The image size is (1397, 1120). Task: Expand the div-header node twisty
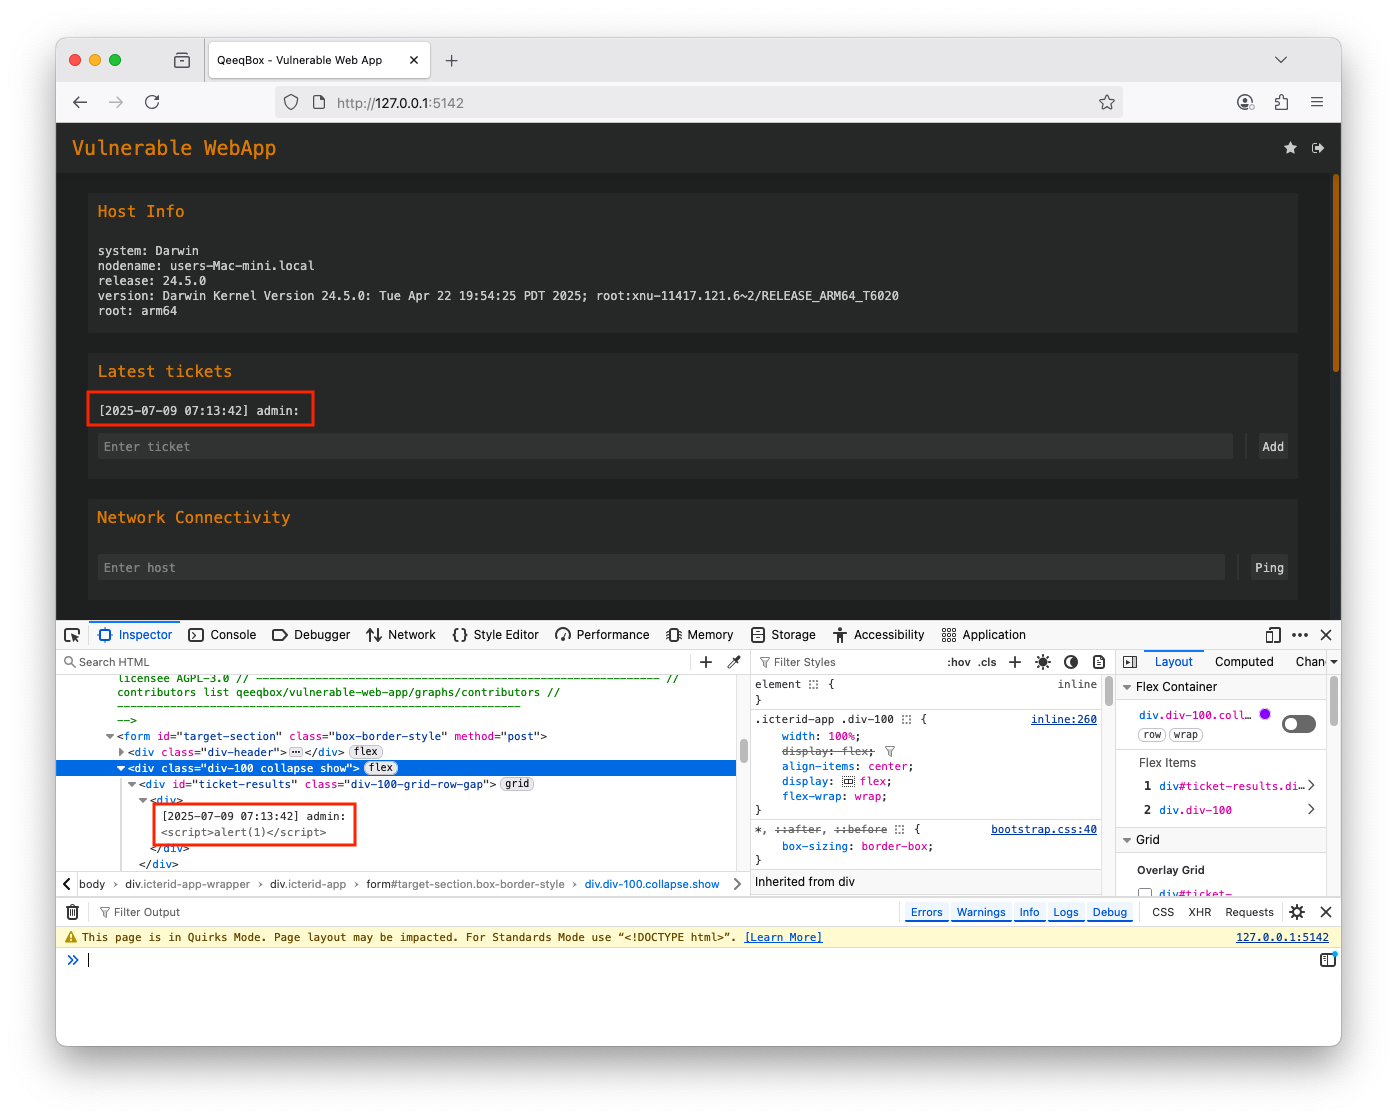pos(122,752)
